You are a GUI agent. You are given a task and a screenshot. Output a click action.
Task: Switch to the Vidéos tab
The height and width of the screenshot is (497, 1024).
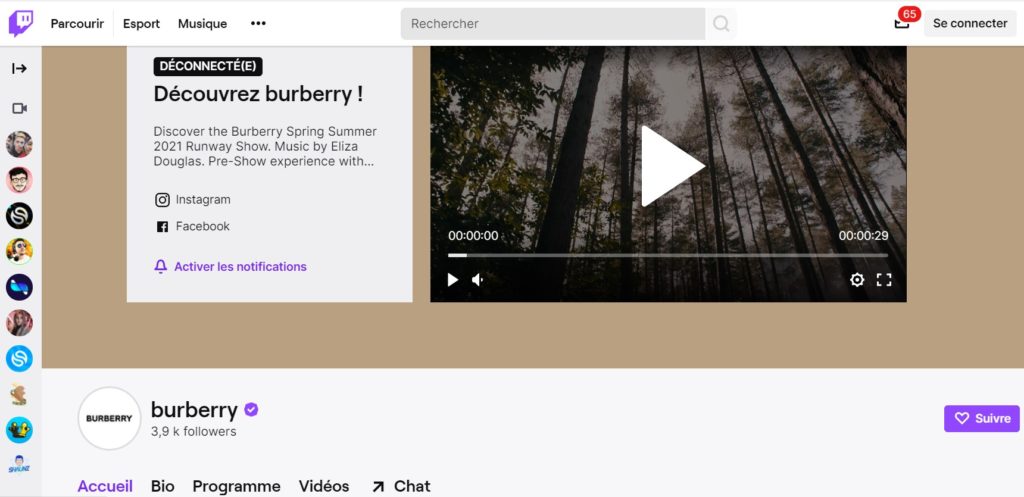(324, 486)
